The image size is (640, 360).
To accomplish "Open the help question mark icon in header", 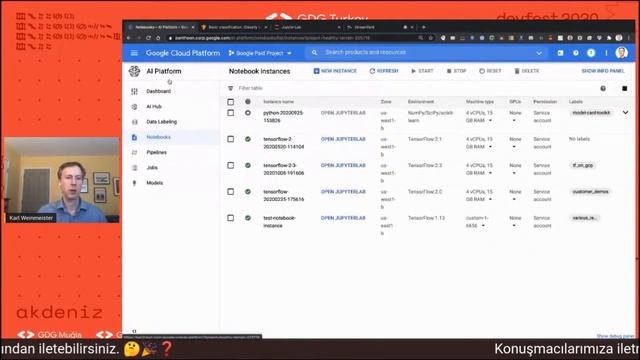I will pos(576,53).
